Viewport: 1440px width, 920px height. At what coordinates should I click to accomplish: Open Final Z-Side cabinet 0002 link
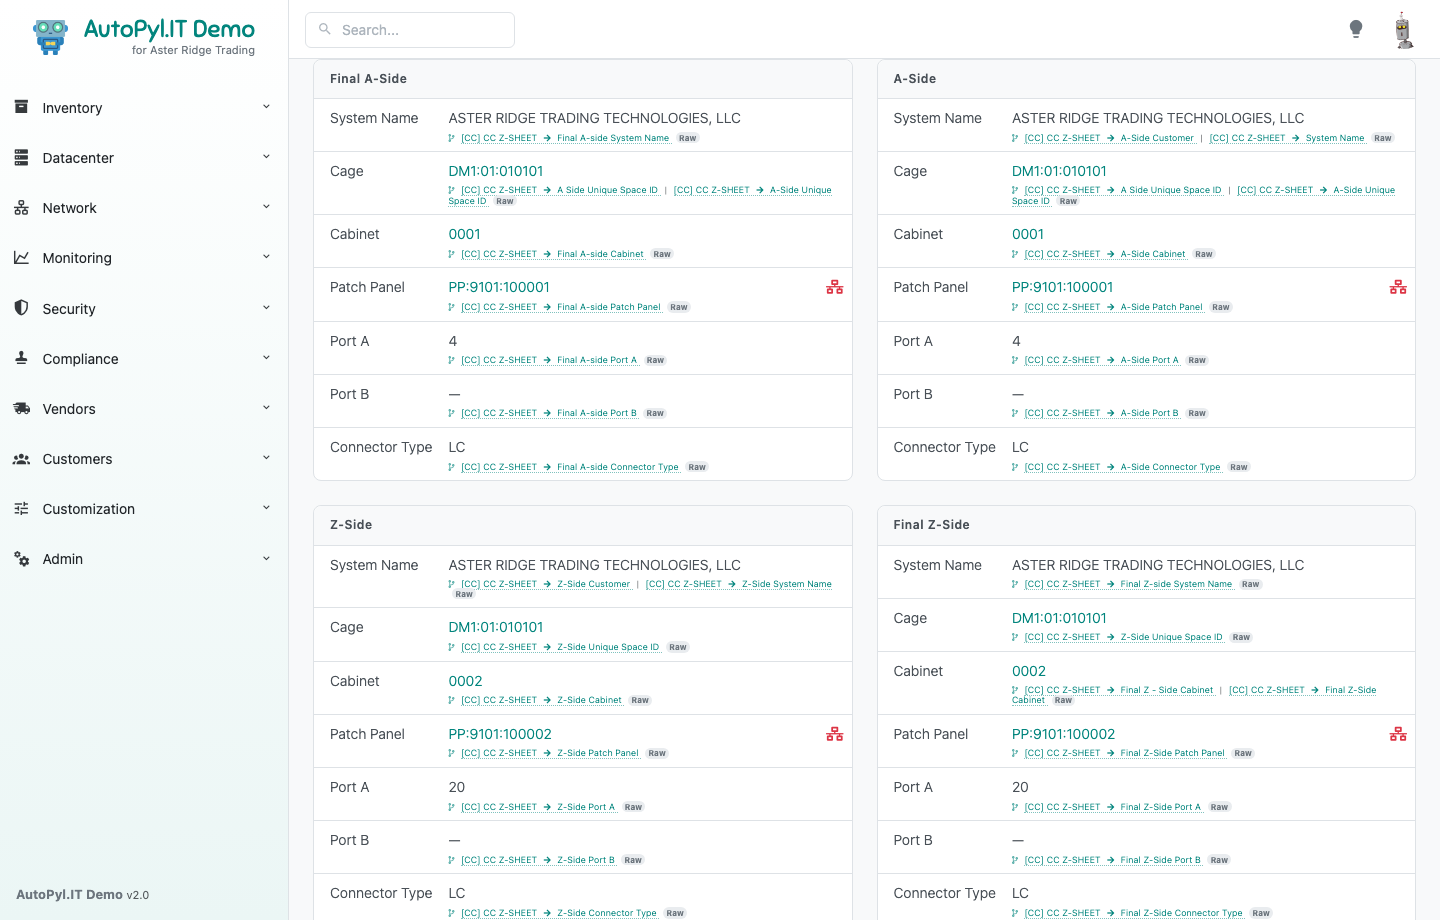click(x=1029, y=671)
